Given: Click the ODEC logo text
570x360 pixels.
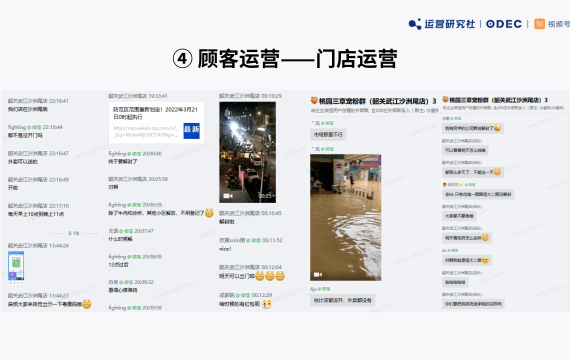Looking at the screenshot, I should click(x=504, y=24).
